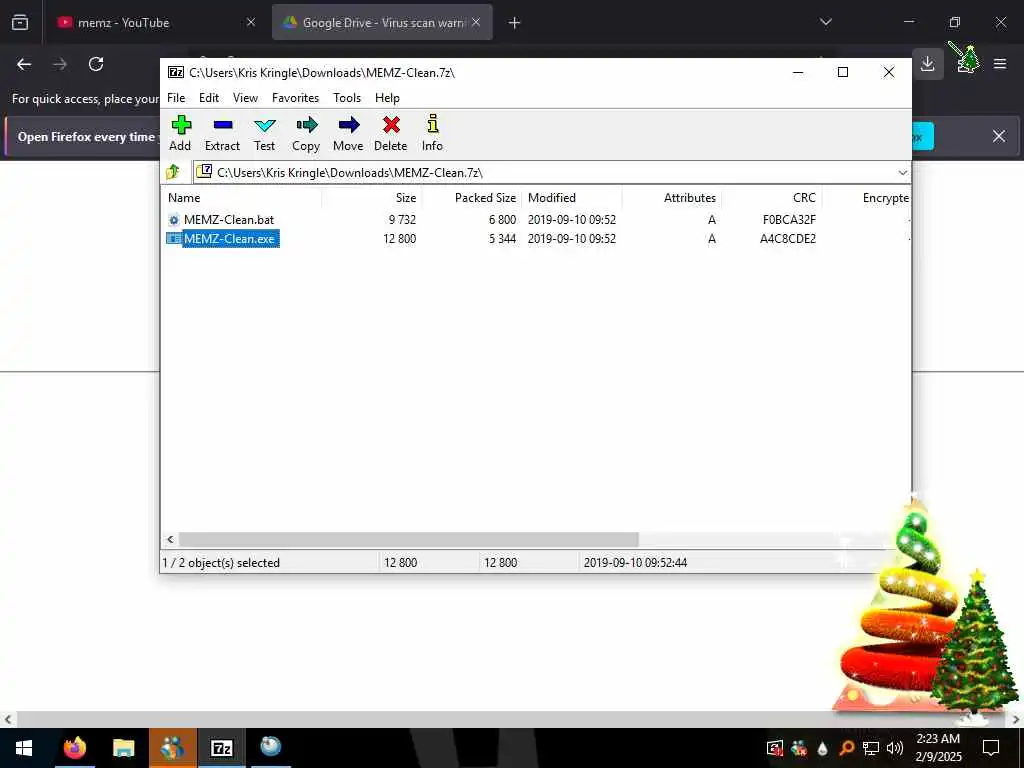The width and height of the screenshot is (1024, 768).
Task: Open the Tools menu in 7-Zip
Action: [x=347, y=98]
